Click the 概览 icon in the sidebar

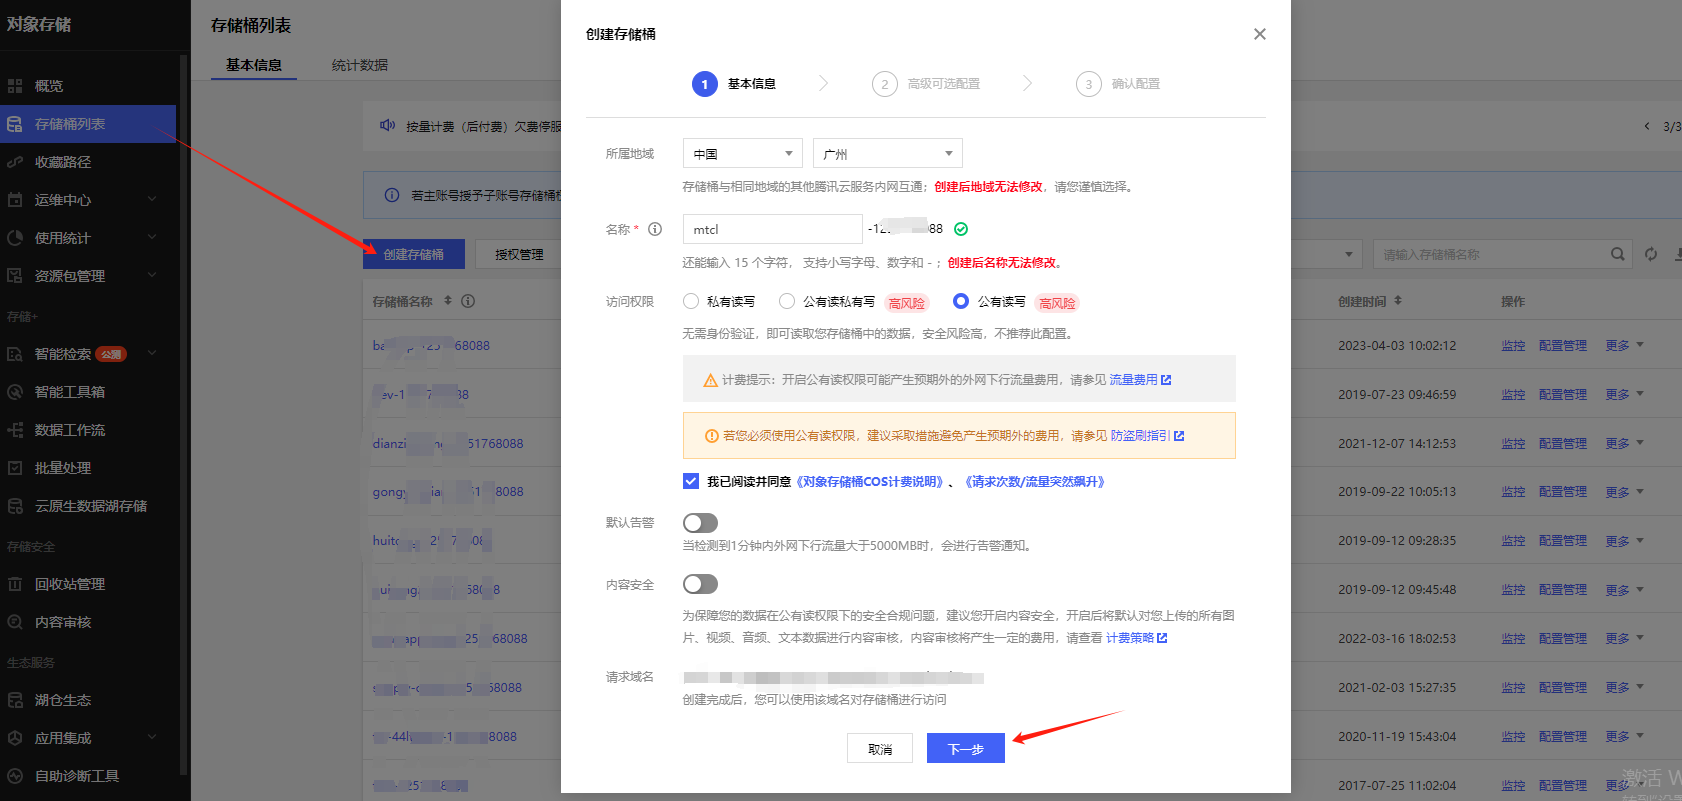tap(15, 86)
